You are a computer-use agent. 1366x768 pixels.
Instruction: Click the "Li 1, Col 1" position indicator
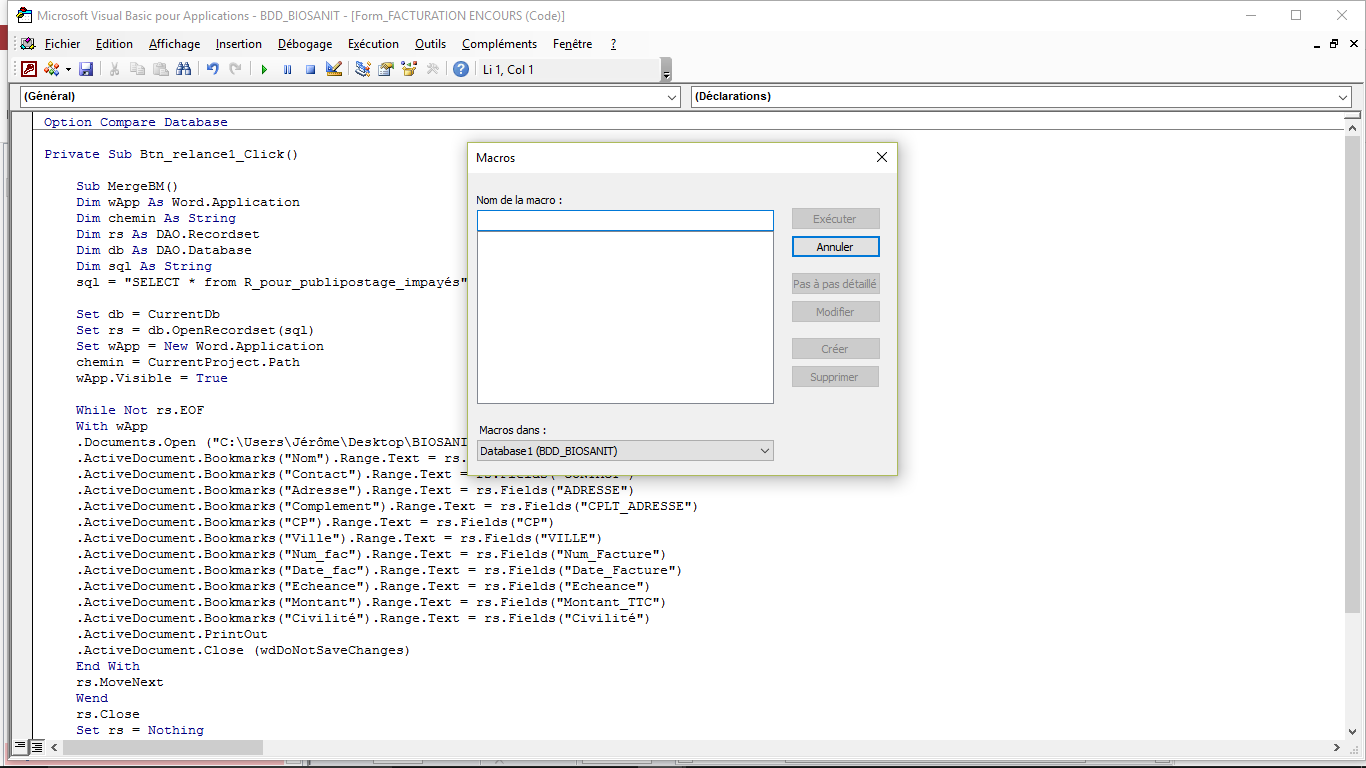(508, 69)
